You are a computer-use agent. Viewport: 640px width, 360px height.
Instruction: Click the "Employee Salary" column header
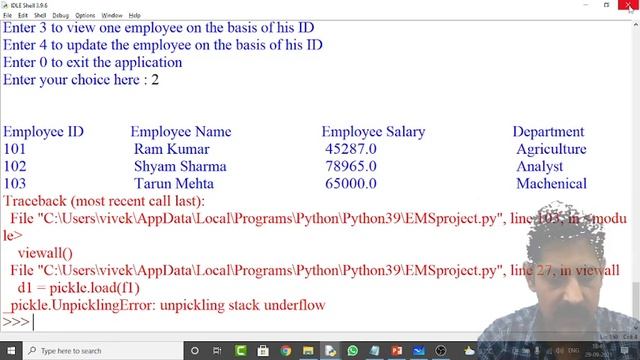373,132
